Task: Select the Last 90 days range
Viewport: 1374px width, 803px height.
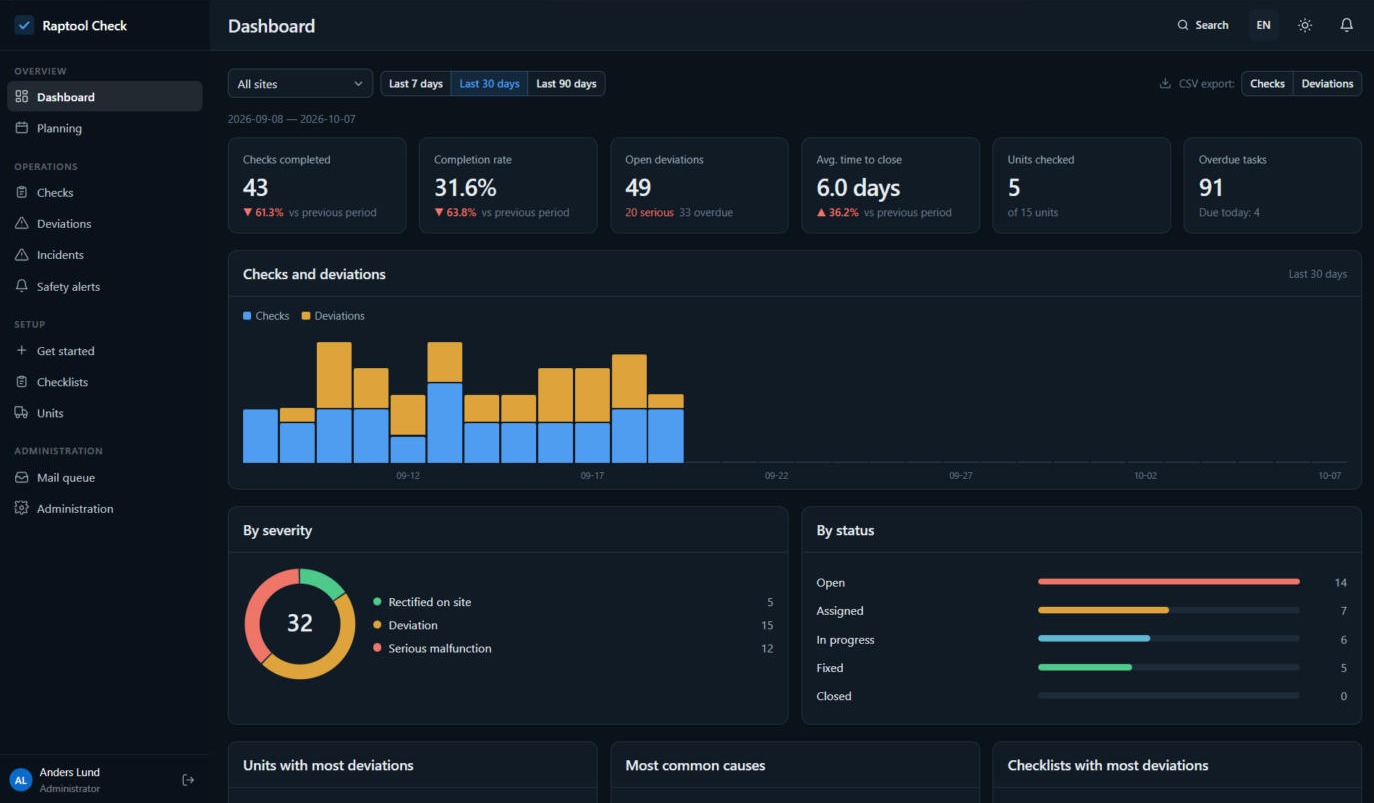Action: [566, 84]
